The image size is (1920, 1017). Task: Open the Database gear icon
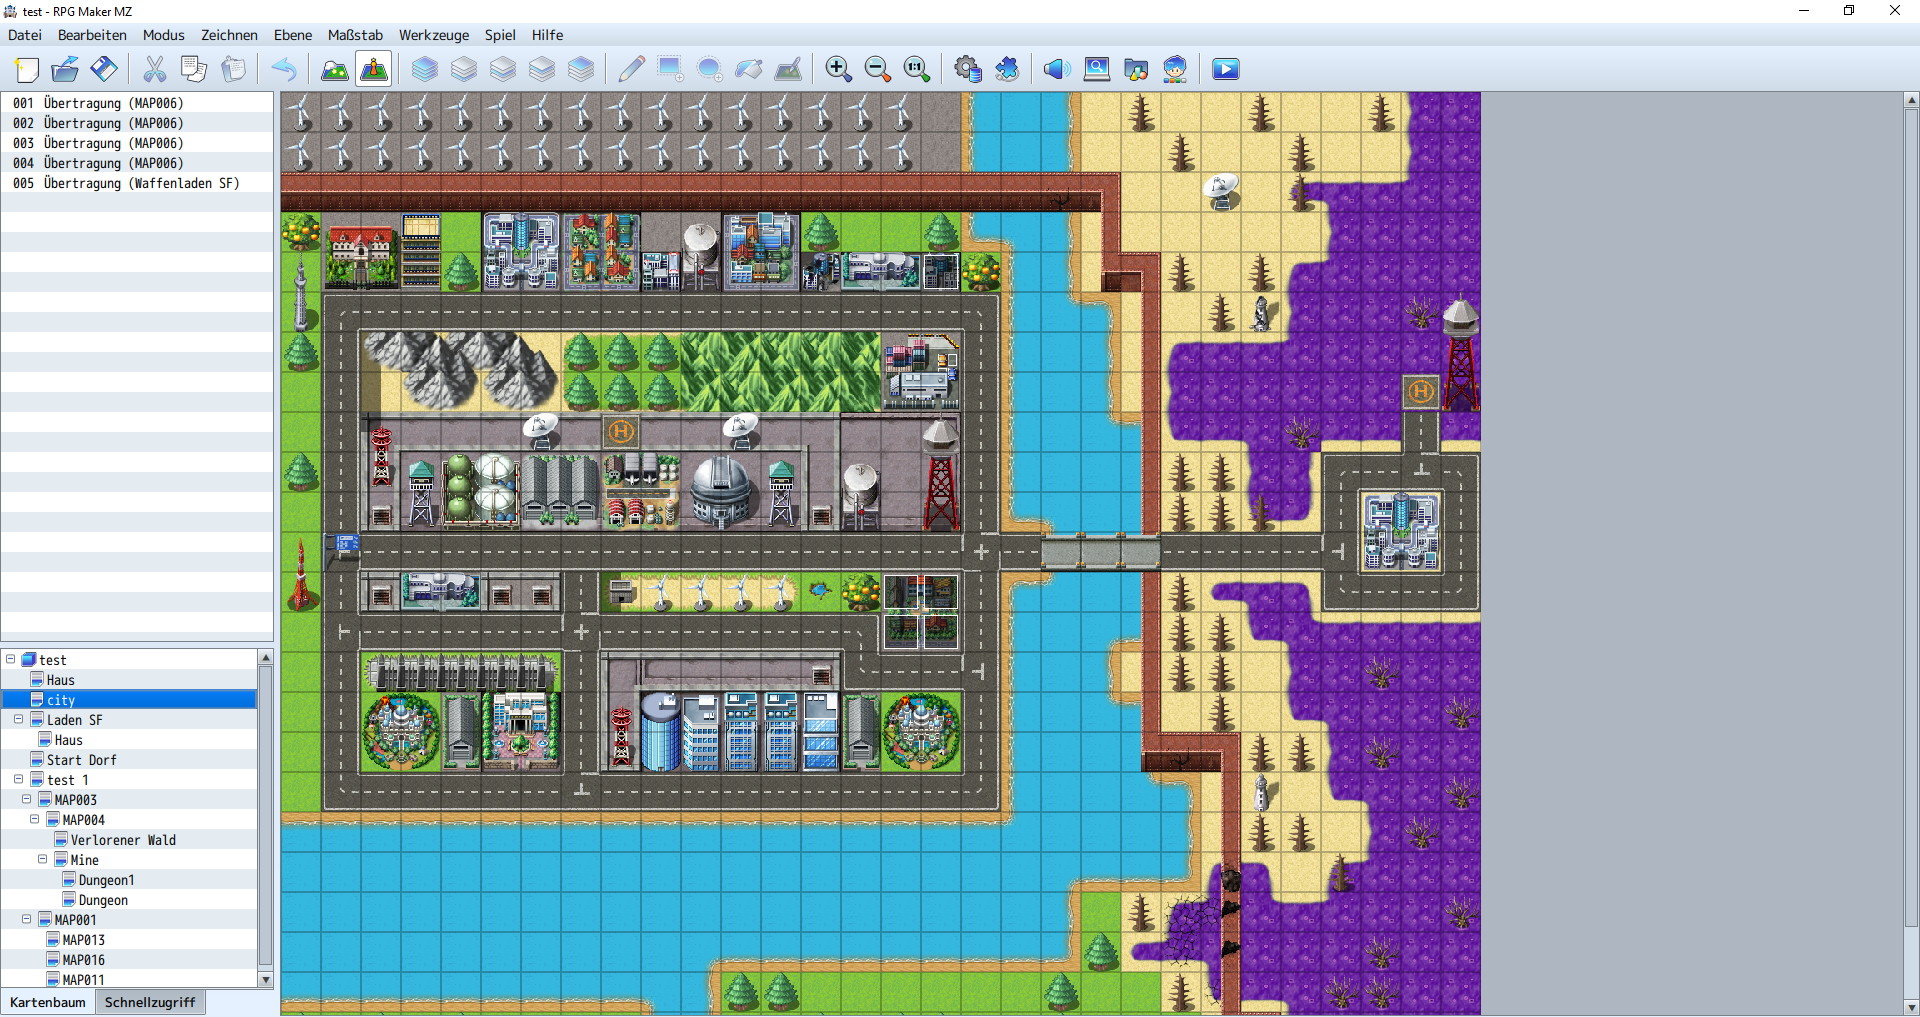(x=967, y=69)
